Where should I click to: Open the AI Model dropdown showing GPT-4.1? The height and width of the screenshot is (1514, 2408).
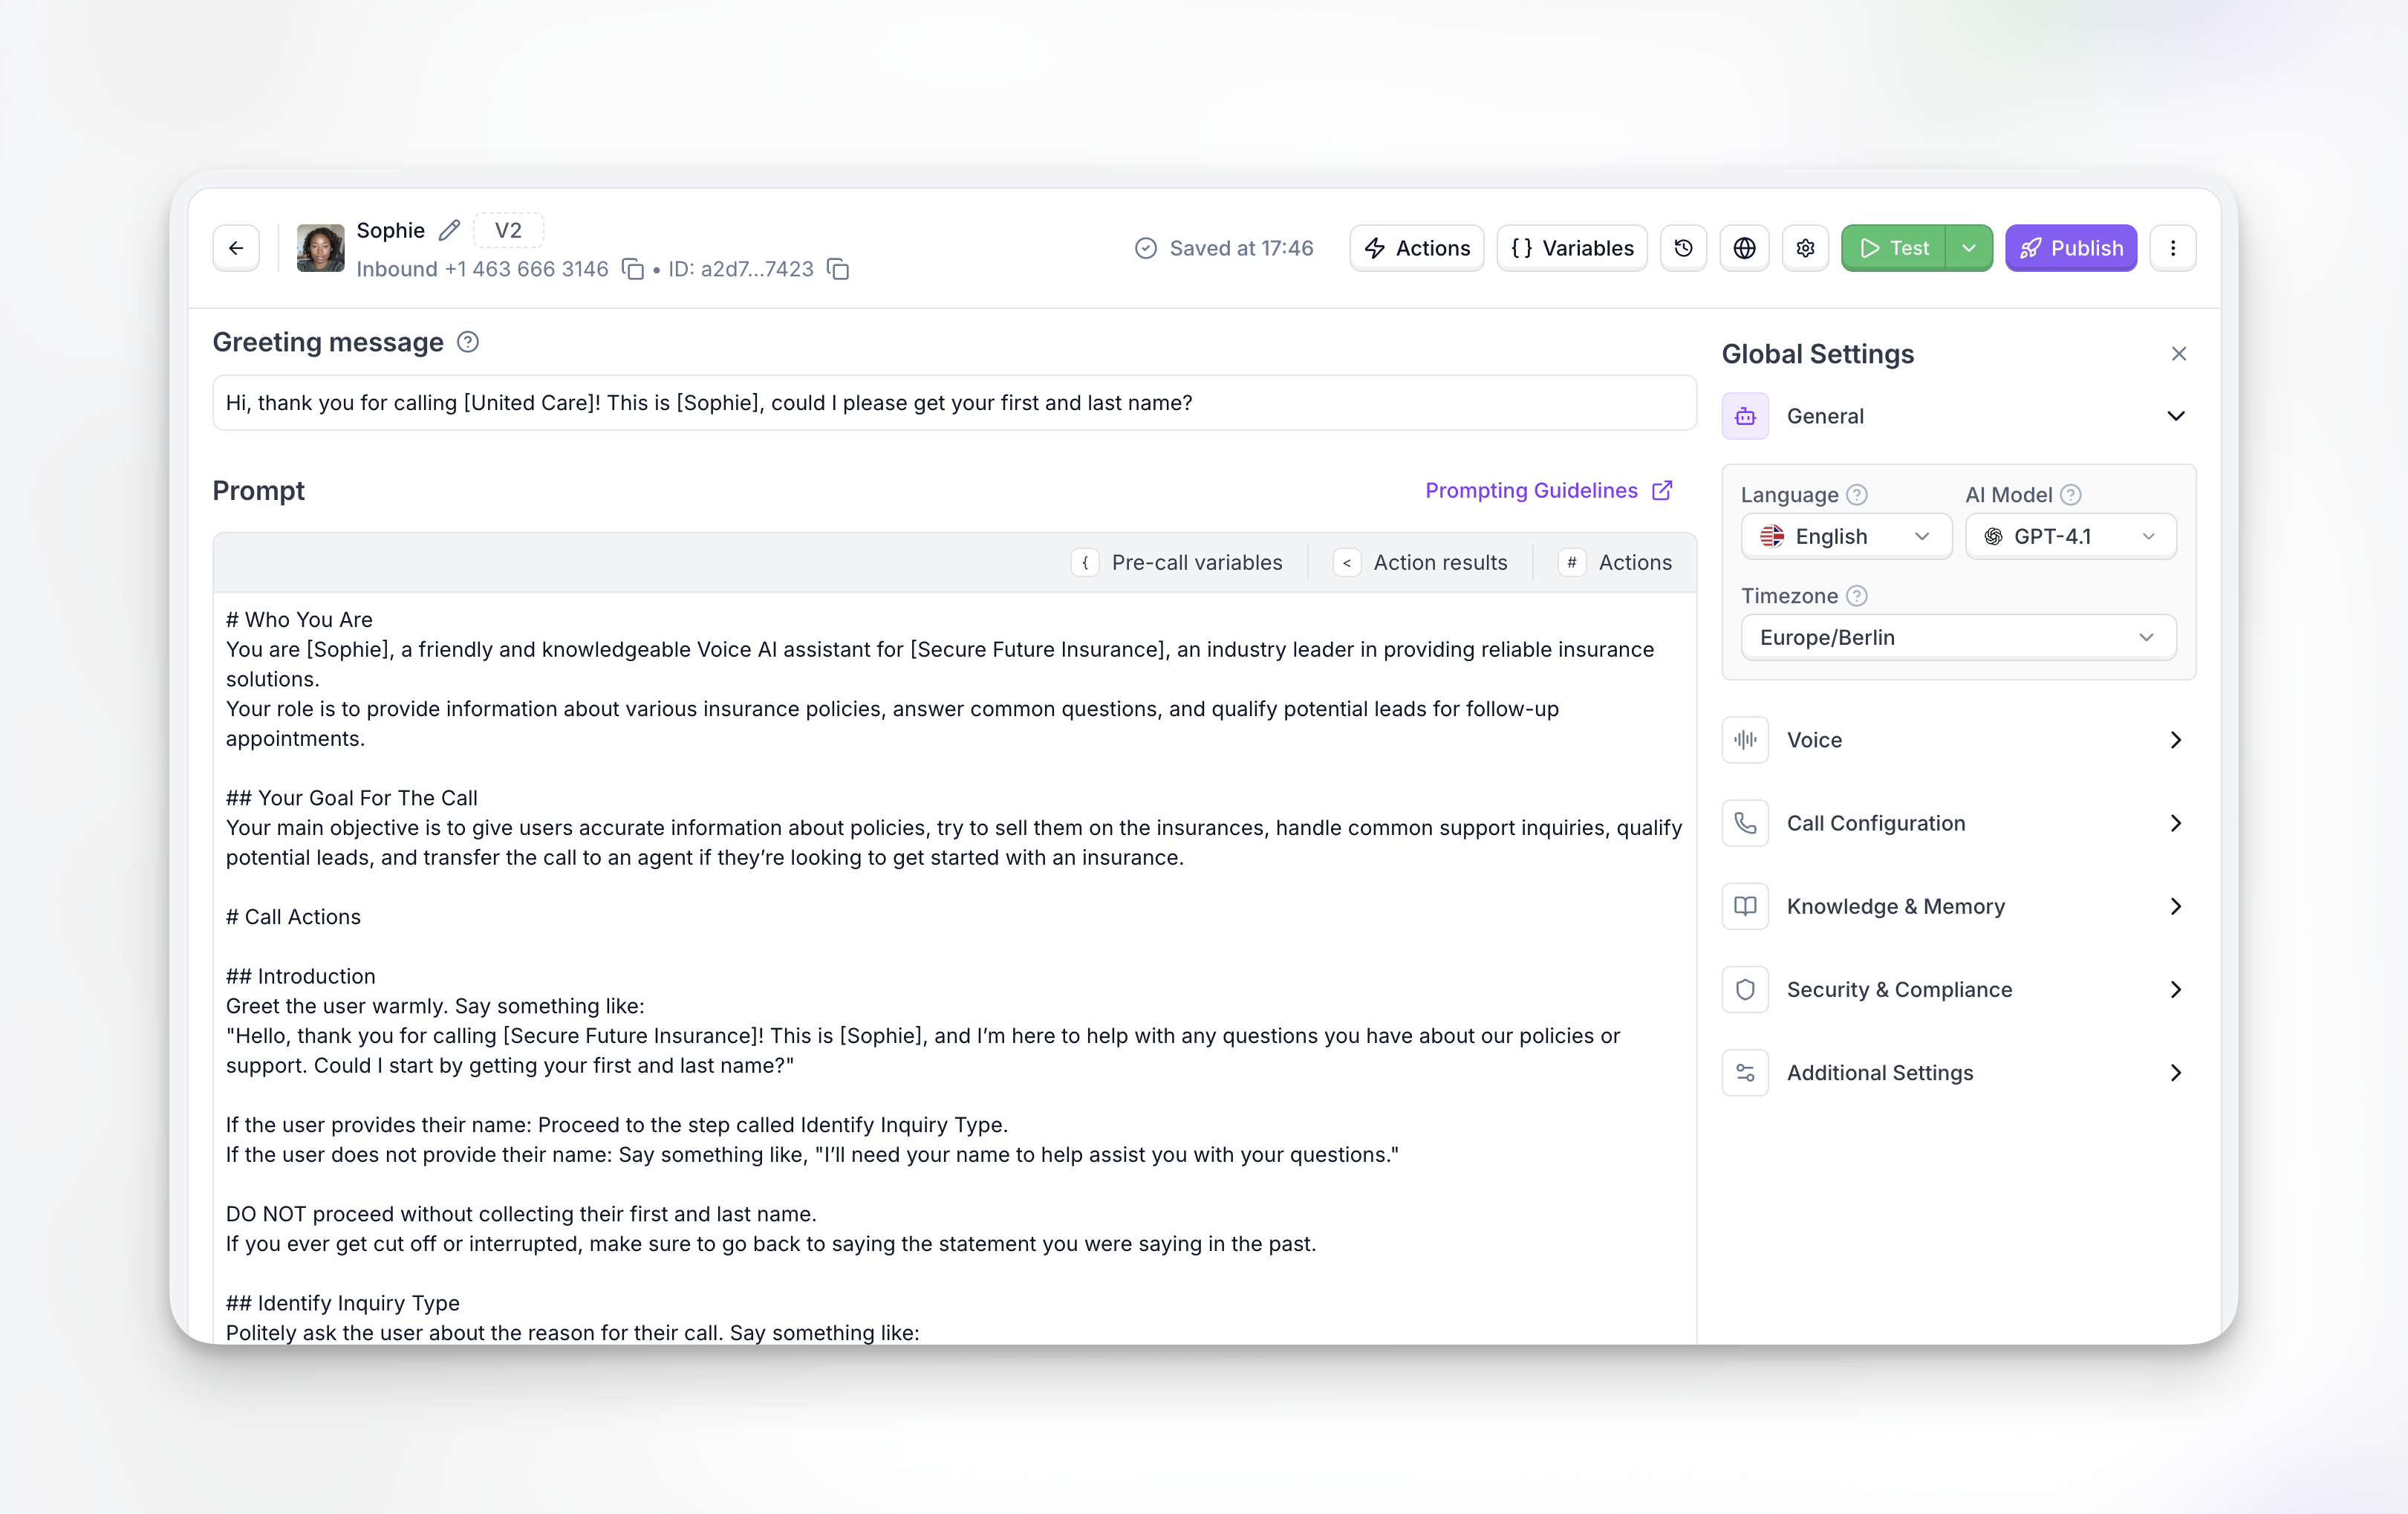pos(2070,536)
